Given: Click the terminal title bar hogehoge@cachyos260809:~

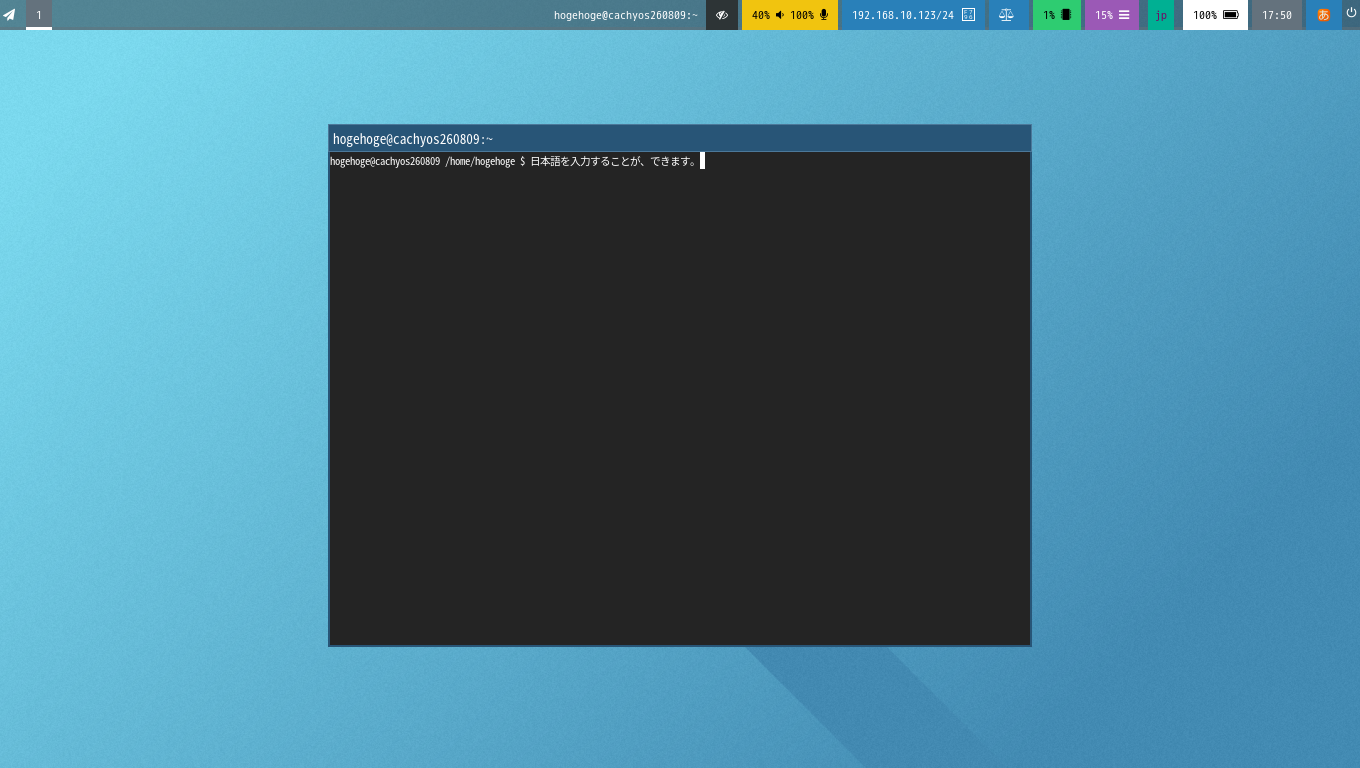Looking at the screenshot, I should [x=680, y=139].
